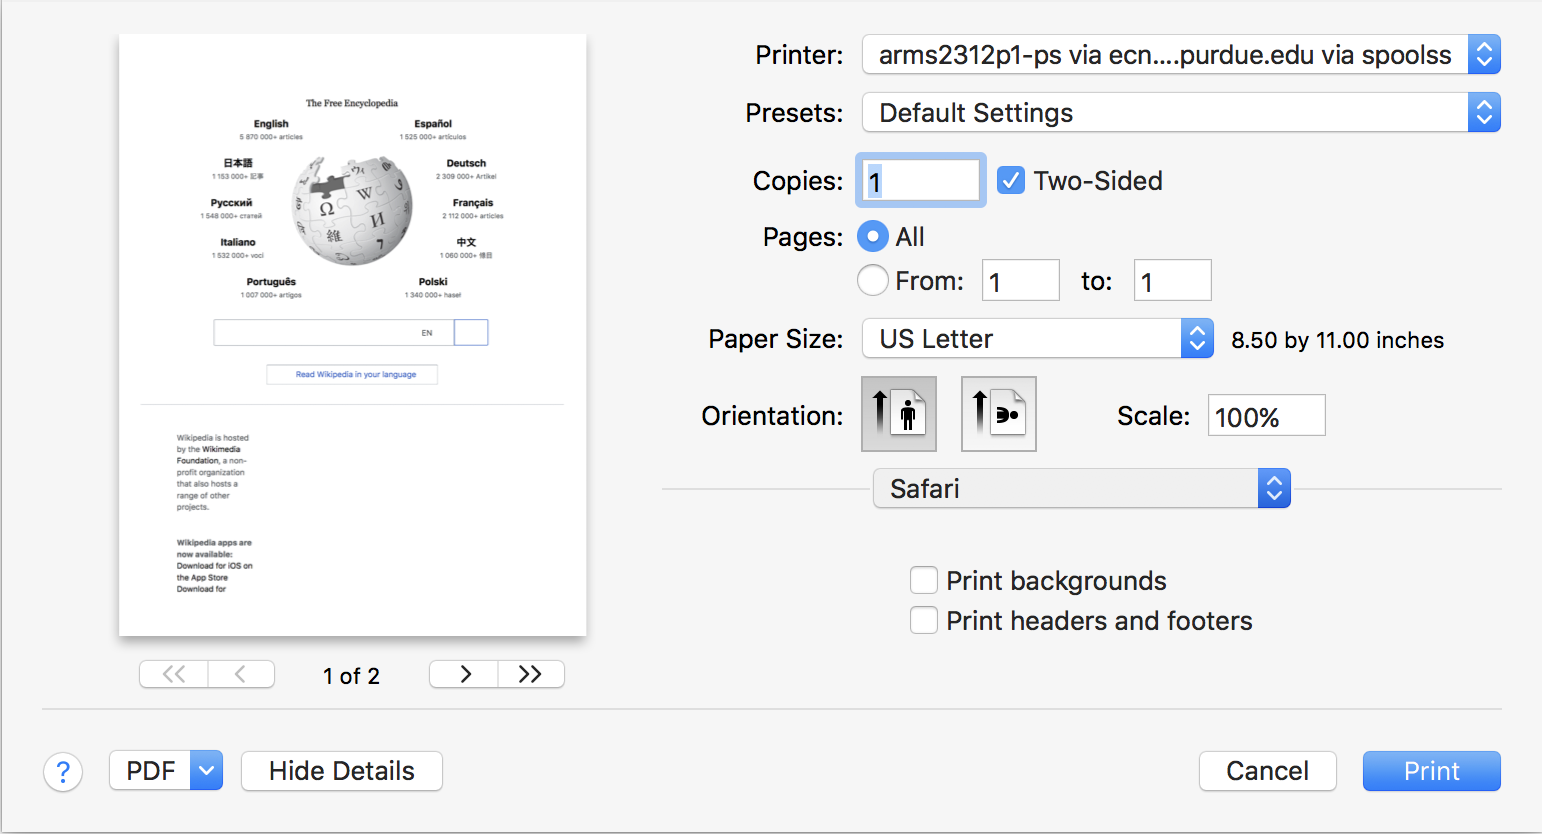
Task: Go to first preview page
Action: 174,674
